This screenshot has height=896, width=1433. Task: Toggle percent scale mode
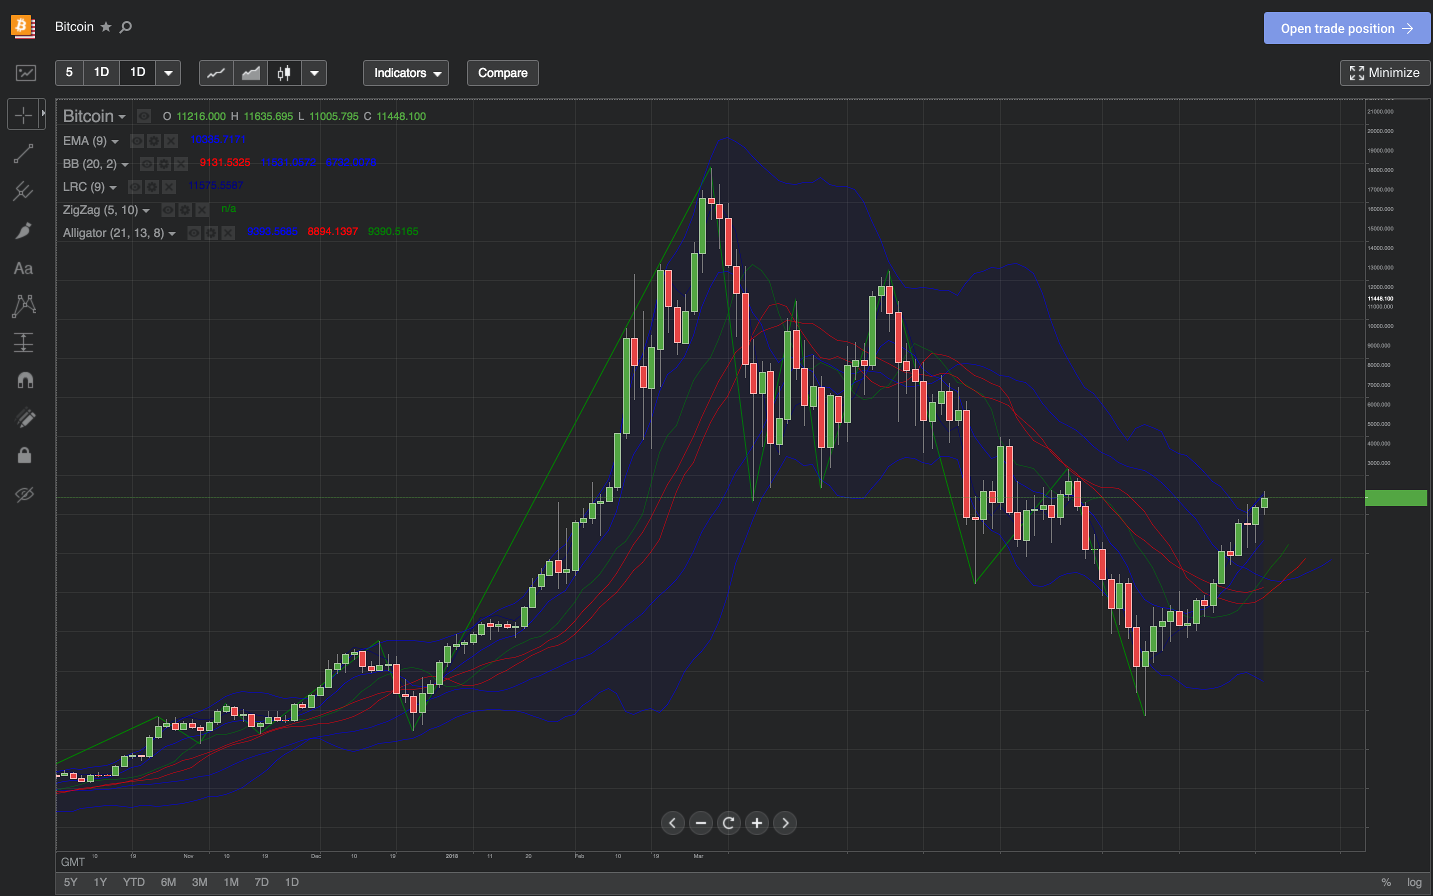[1386, 882]
